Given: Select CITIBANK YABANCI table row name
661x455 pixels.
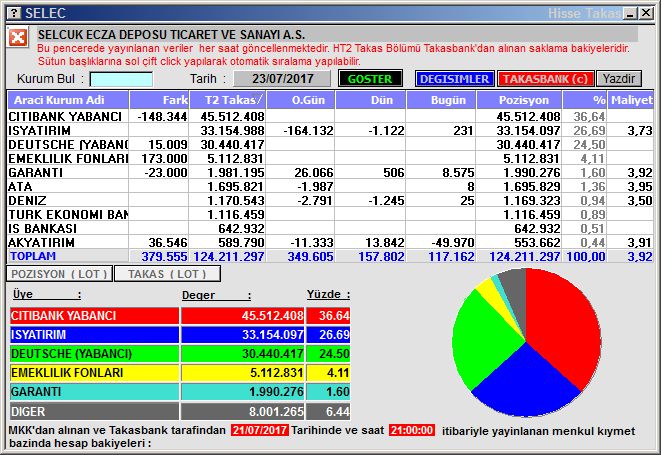Looking at the screenshot, I should coord(65,116).
